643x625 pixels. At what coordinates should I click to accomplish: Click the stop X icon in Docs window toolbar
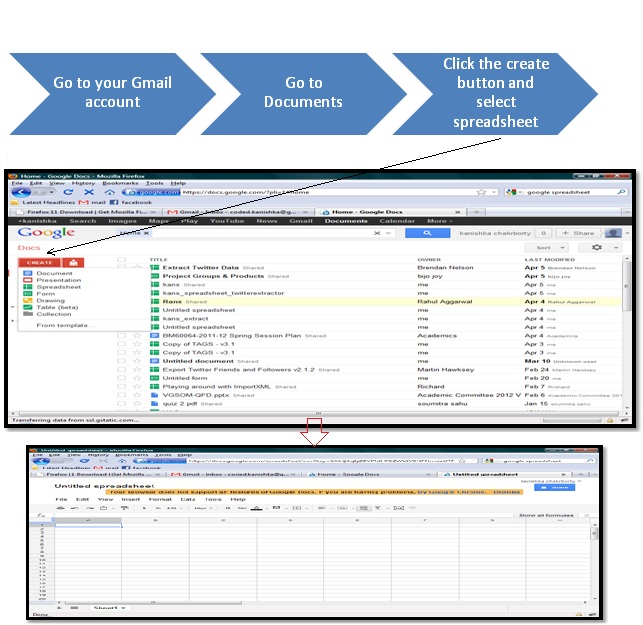(x=89, y=192)
